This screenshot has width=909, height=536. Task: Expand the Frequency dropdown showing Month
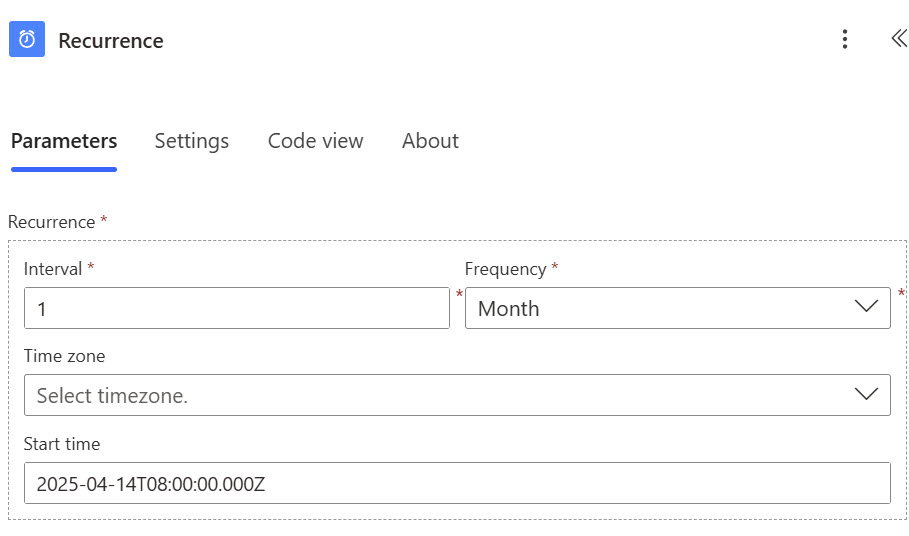pyautogui.click(x=678, y=308)
